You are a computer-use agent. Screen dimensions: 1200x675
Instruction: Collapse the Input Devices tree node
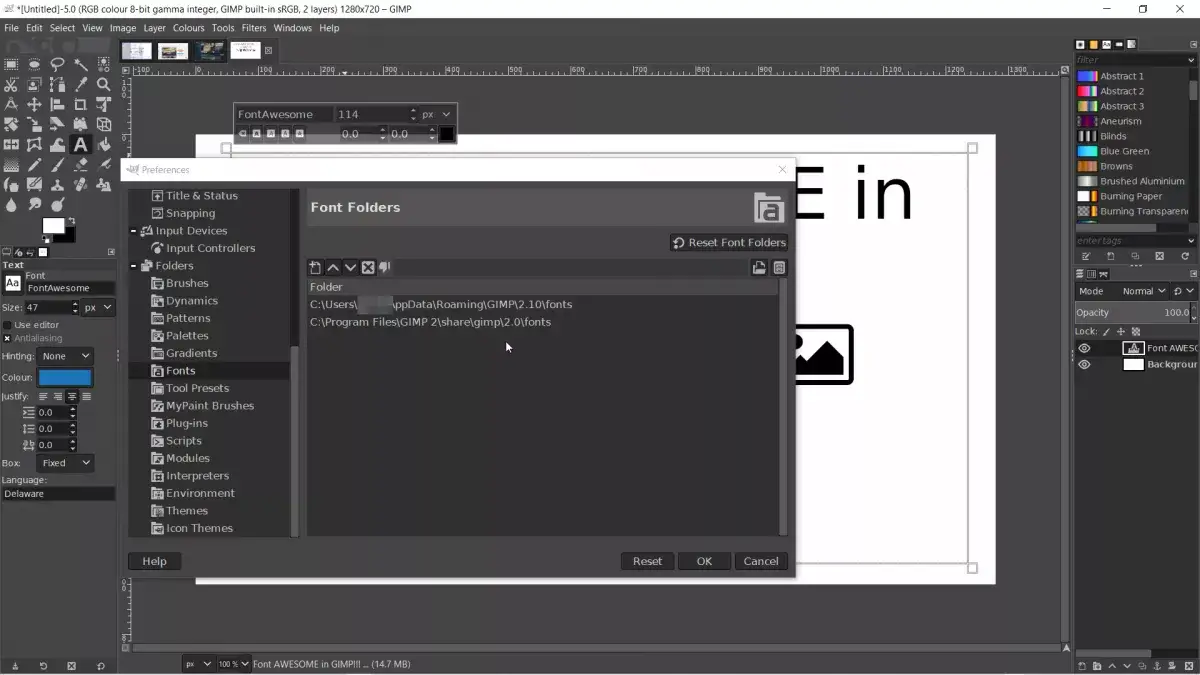134,231
